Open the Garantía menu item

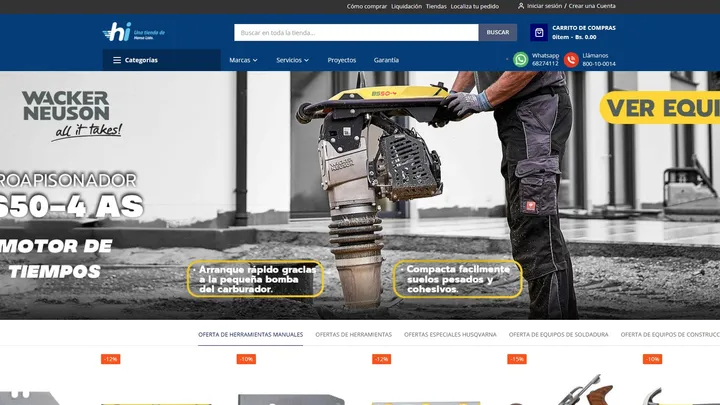pyautogui.click(x=386, y=60)
